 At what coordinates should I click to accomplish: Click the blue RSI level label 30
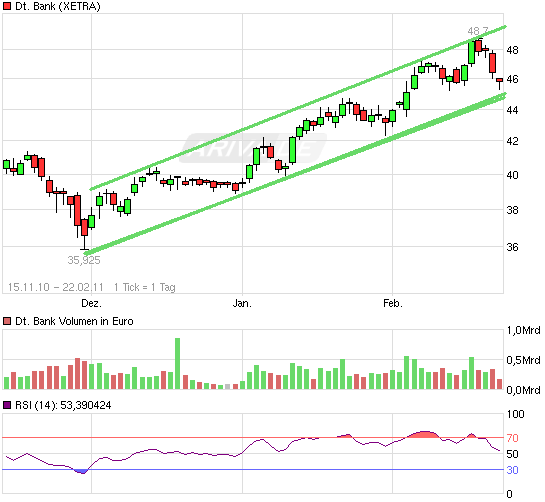point(512,470)
